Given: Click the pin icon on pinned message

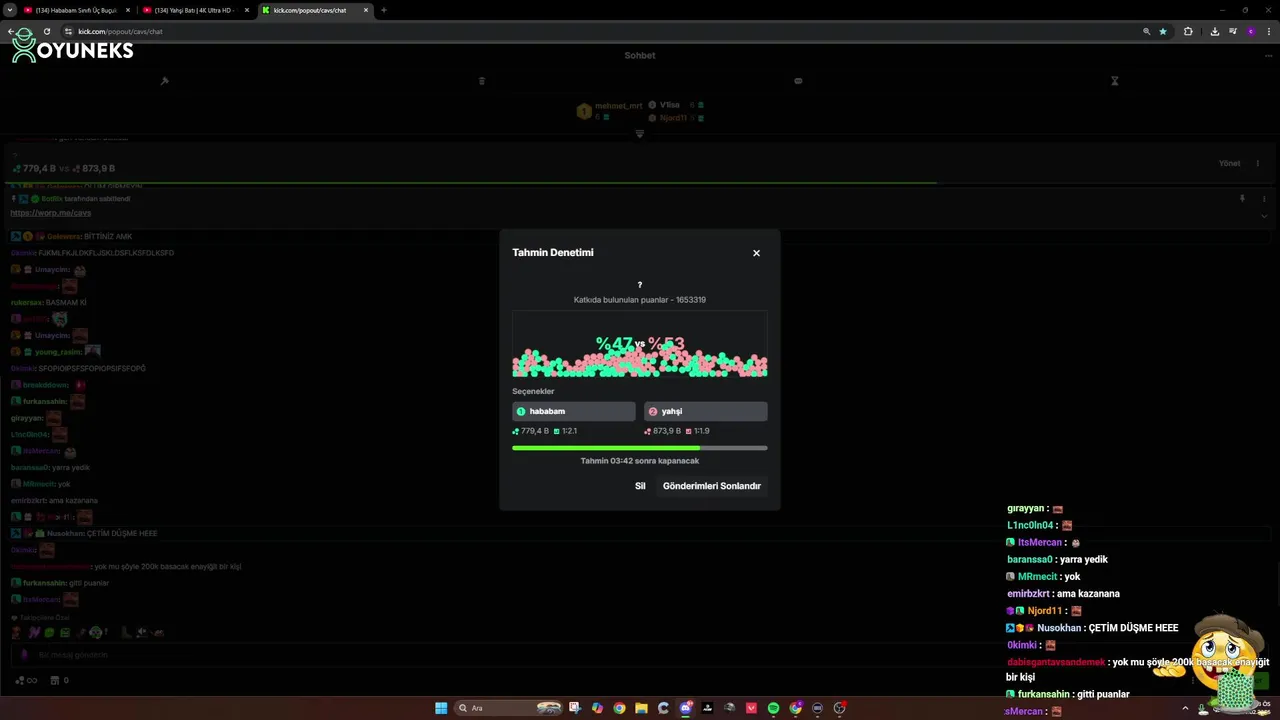Looking at the screenshot, I should 1242,198.
